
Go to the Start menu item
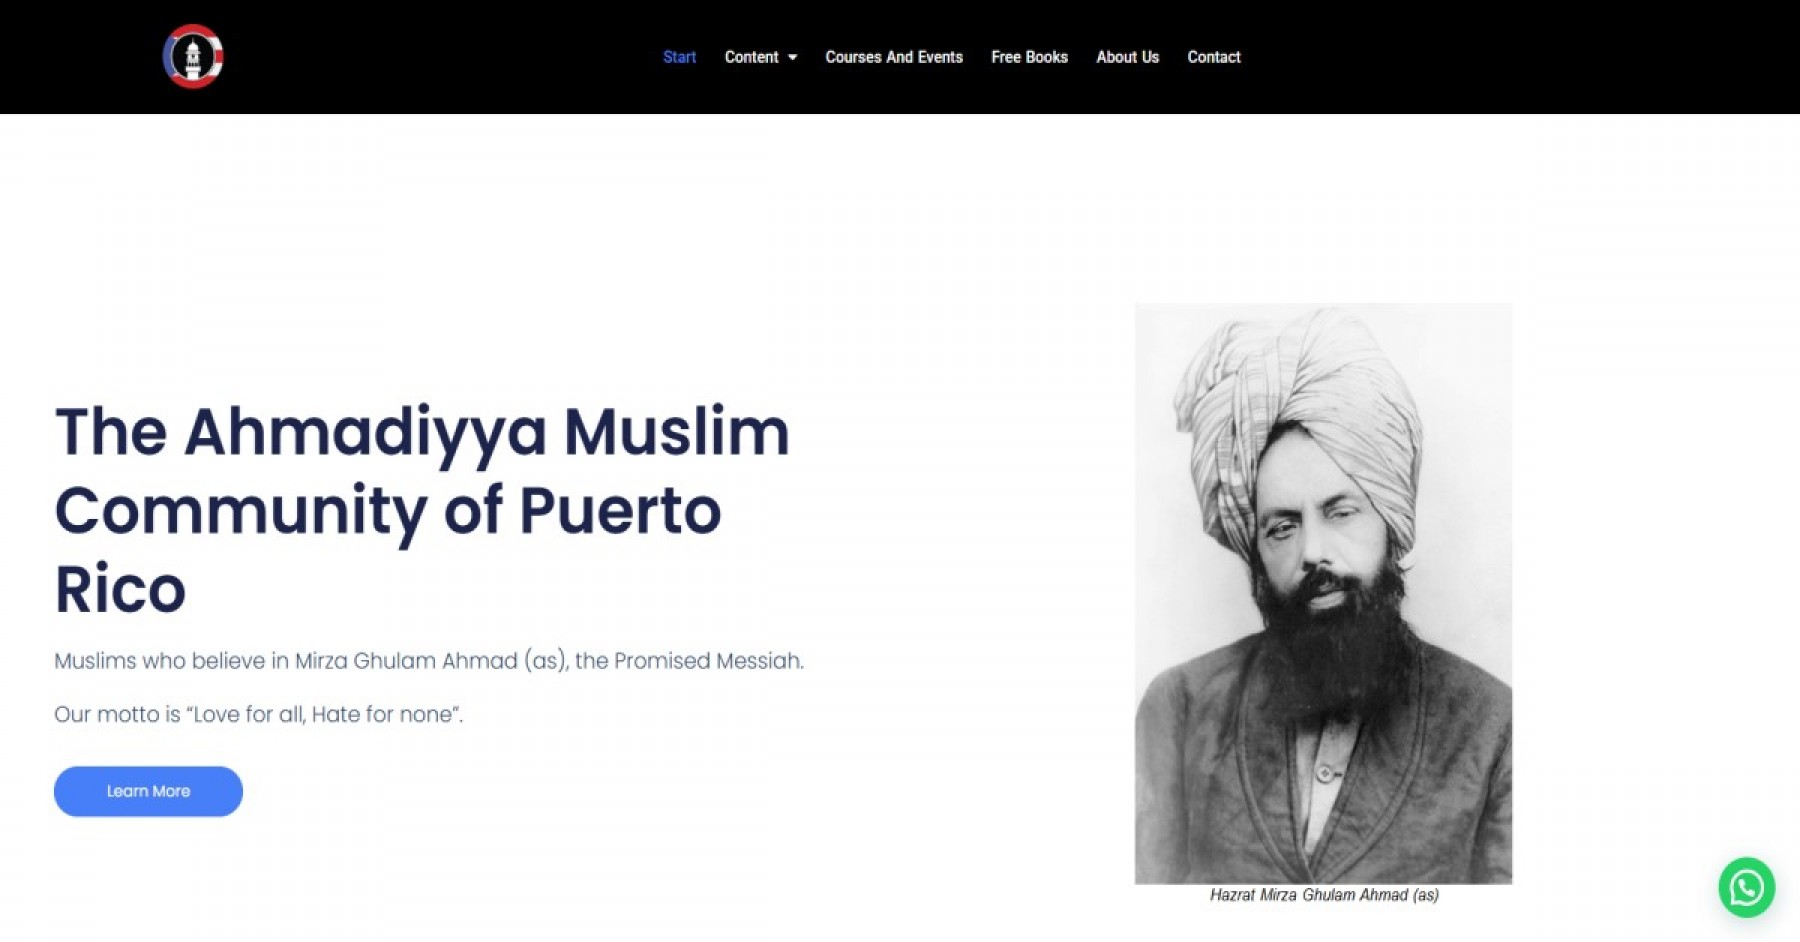pos(679,57)
